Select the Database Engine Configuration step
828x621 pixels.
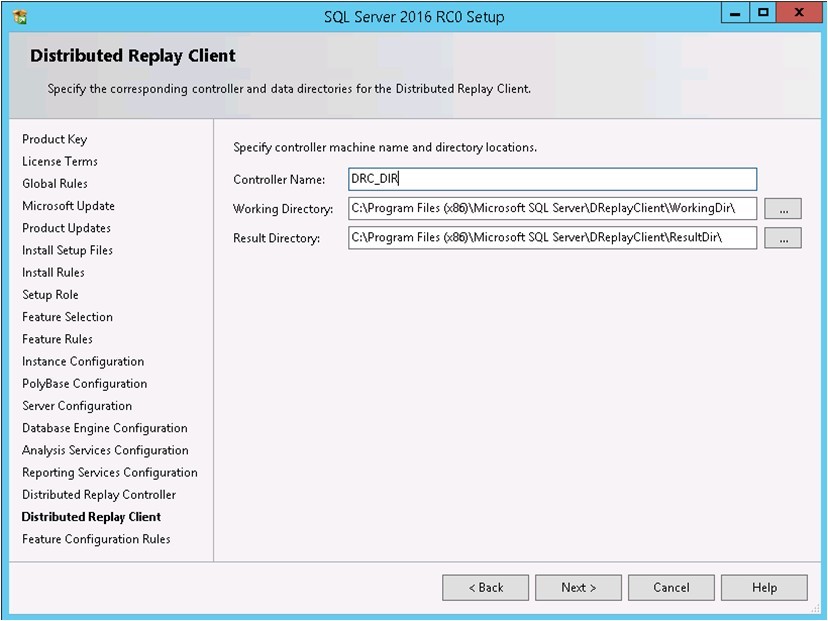[x=105, y=428]
